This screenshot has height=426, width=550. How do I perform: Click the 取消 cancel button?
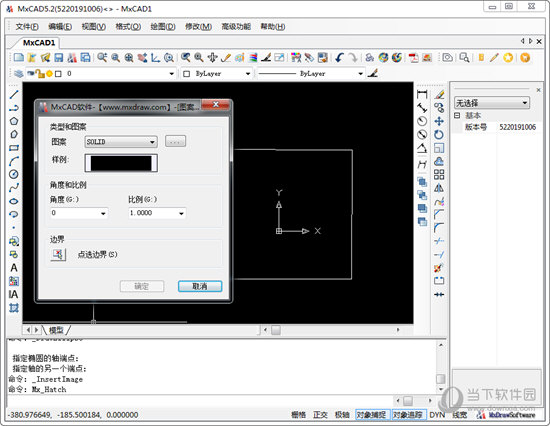(x=200, y=286)
